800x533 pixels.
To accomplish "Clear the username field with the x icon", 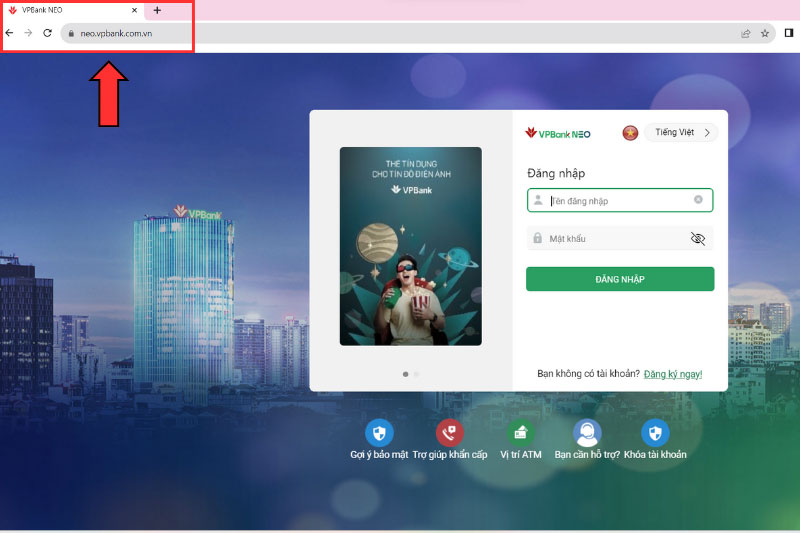I will click(x=698, y=199).
